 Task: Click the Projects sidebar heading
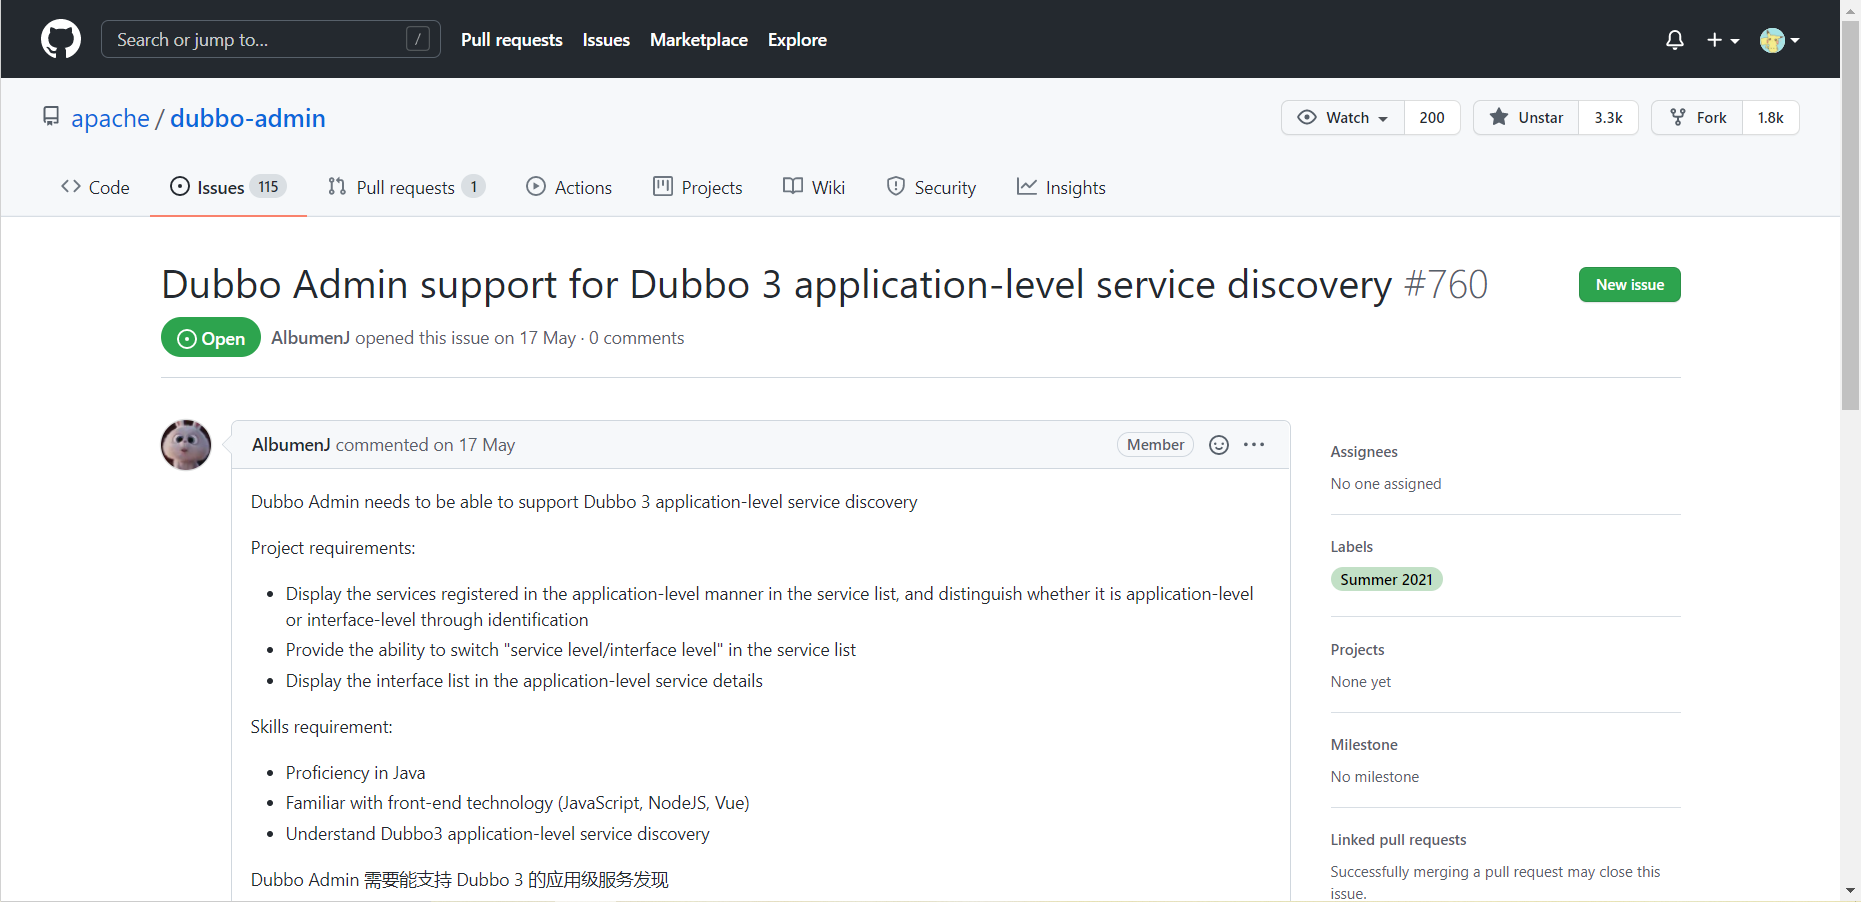click(x=1358, y=650)
